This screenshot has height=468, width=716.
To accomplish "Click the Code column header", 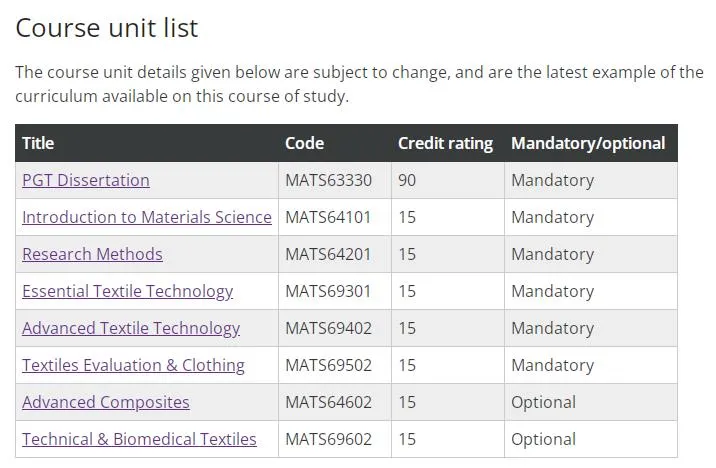I will (305, 143).
